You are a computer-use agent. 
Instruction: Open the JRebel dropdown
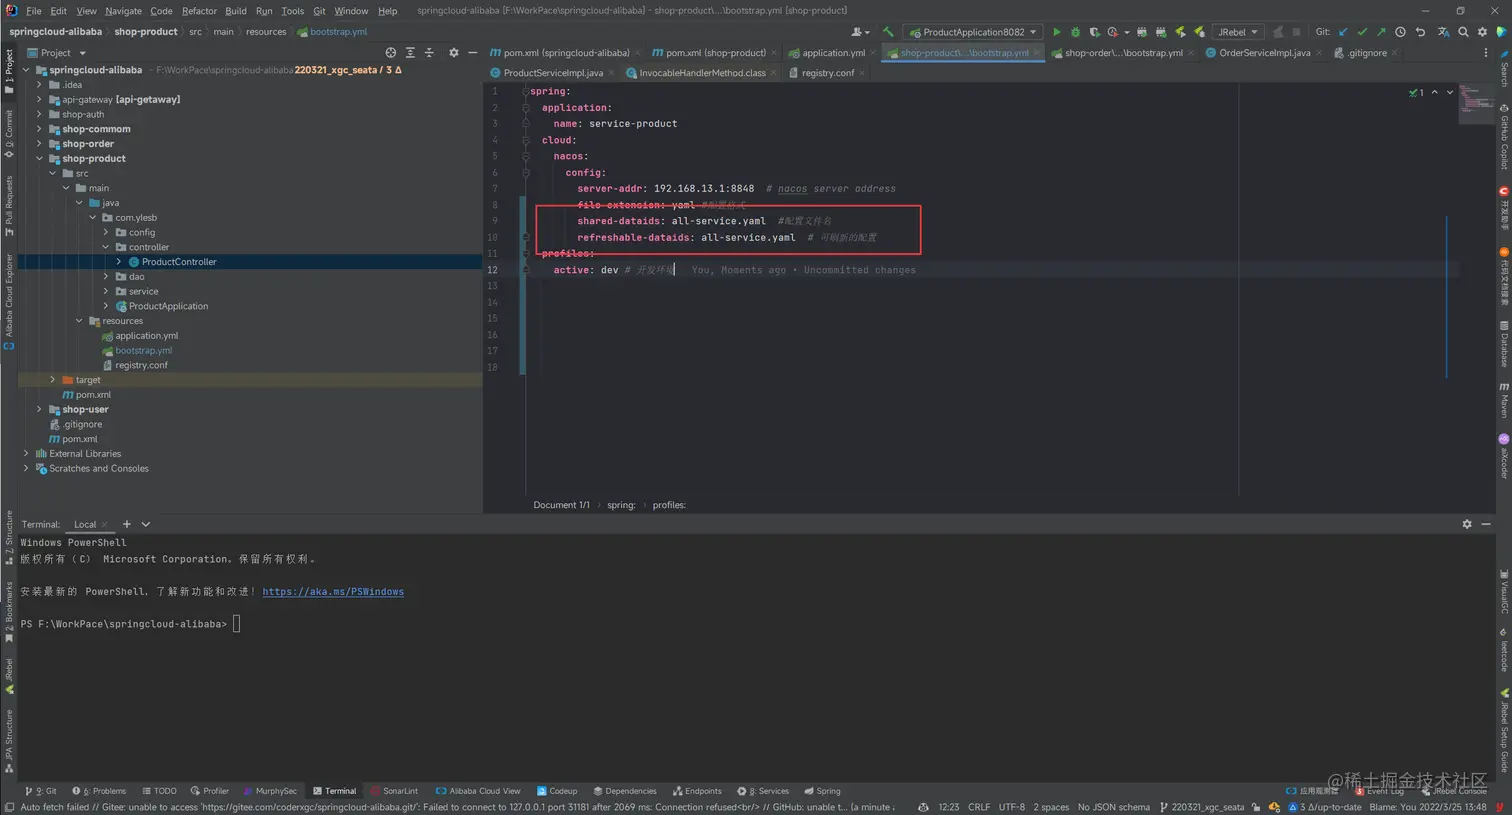point(1238,32)
